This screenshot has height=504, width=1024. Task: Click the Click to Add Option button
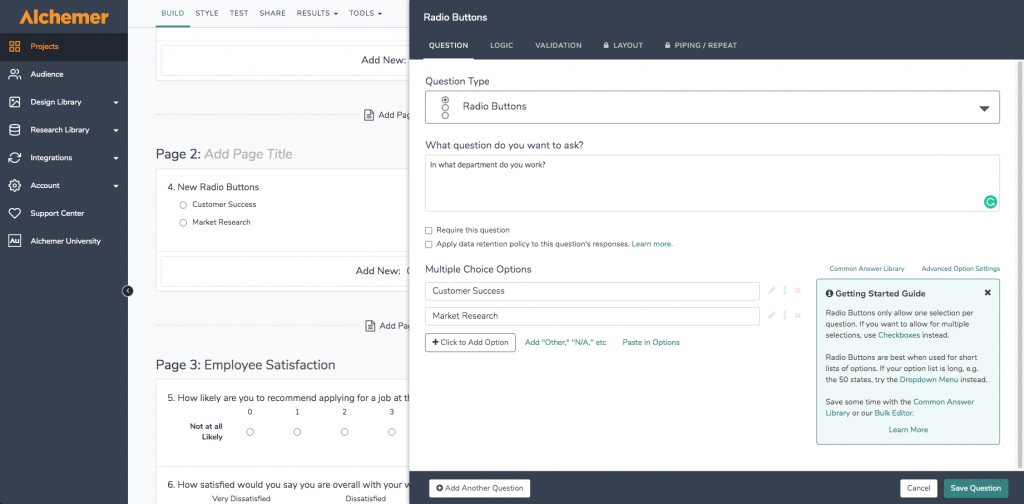(x=470, y=342)
